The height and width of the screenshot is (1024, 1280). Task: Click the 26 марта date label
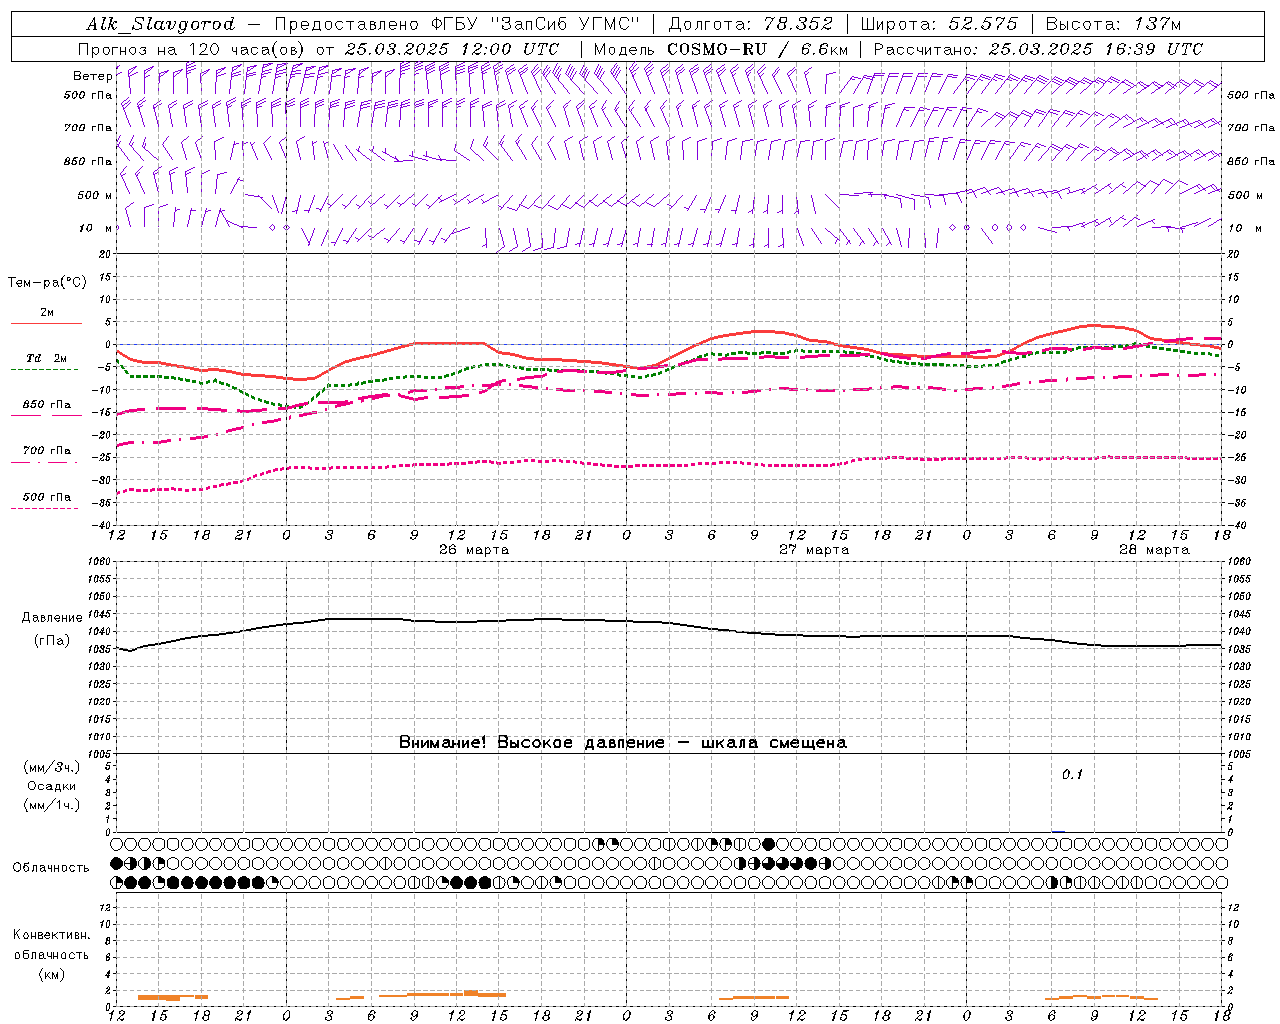click(x=474, y=550)
